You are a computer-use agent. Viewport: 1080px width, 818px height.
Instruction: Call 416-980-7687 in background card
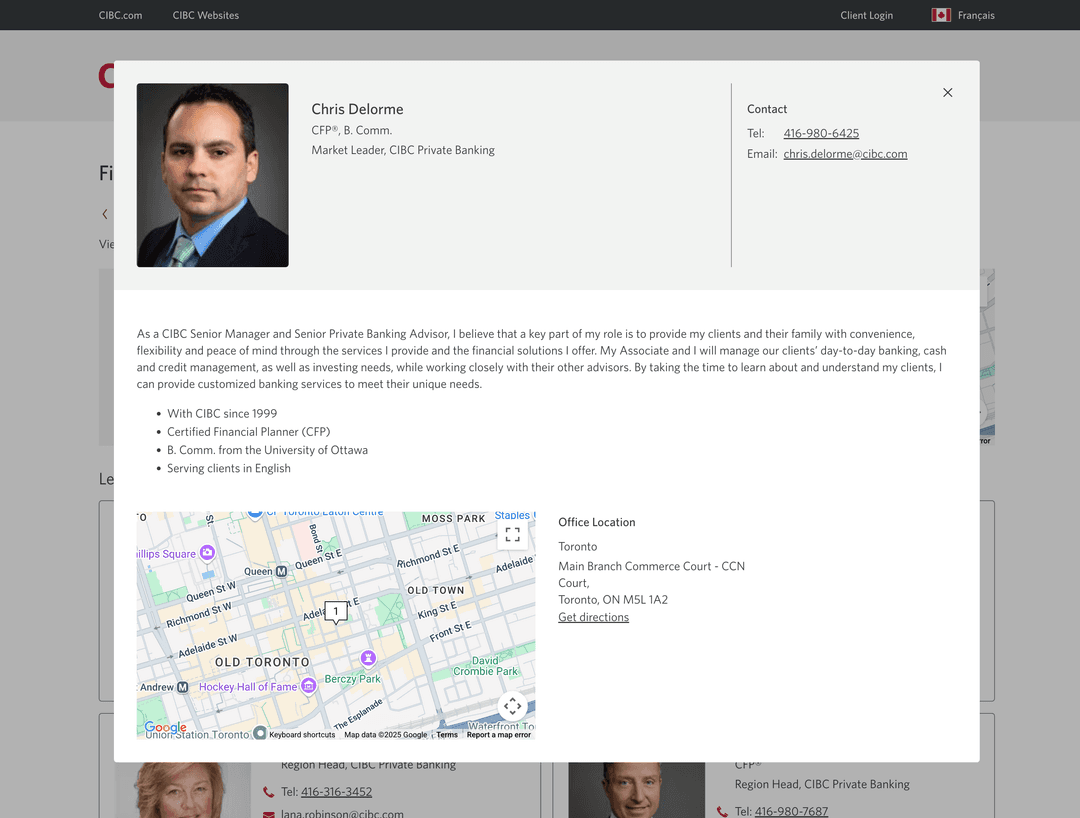(791, 812)
